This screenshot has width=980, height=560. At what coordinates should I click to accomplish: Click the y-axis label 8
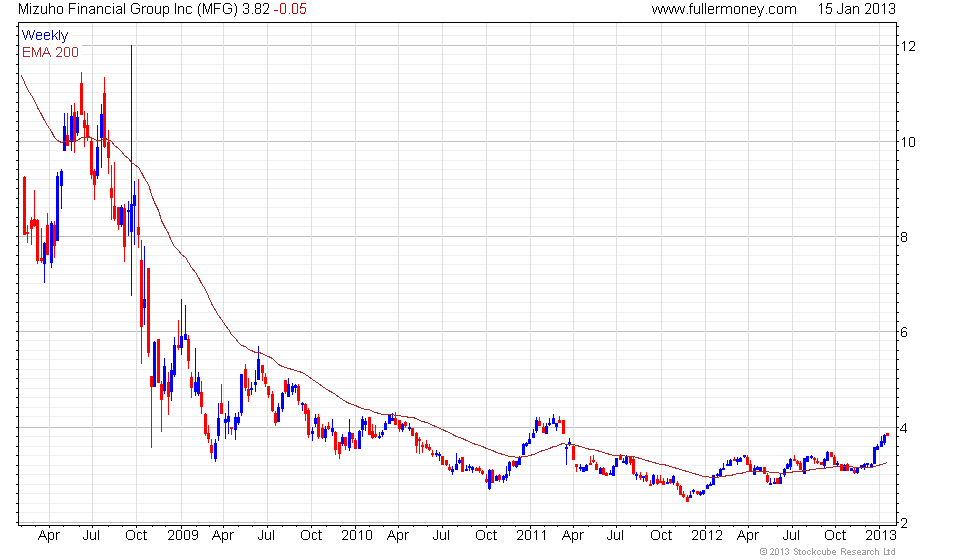(x=904, y=237)
